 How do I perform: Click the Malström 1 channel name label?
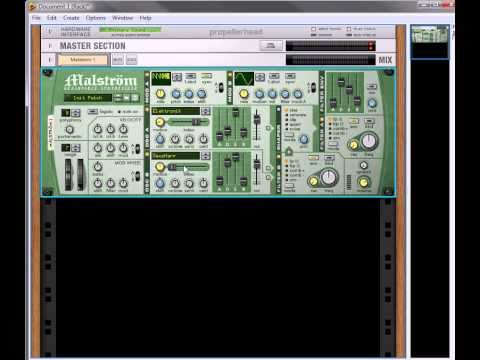click(83, 60)
